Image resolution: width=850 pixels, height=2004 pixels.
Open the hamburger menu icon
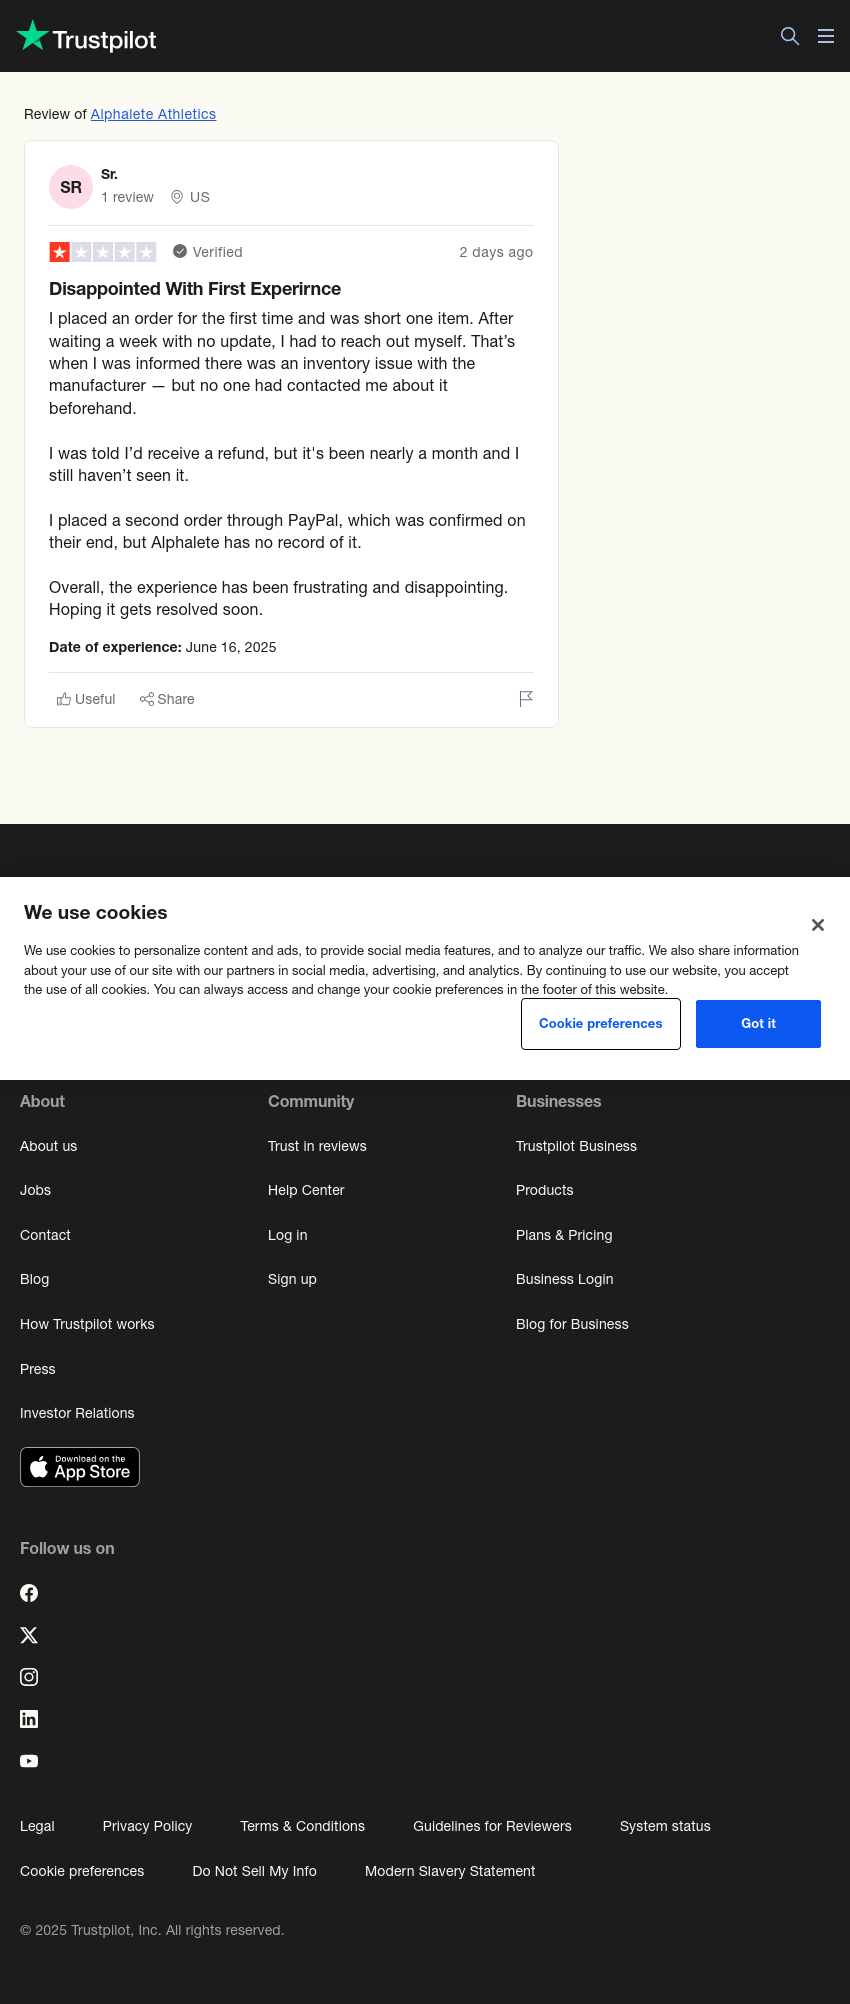click(826, 36)
